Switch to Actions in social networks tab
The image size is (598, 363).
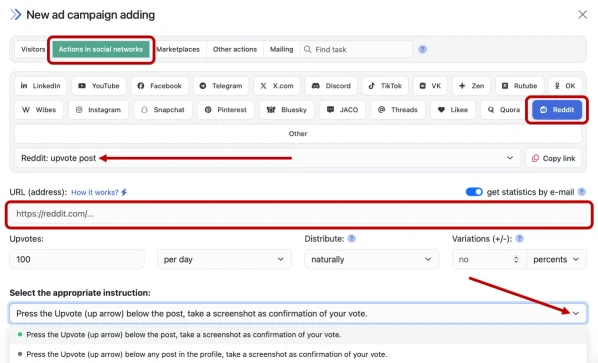coord(101,50)
